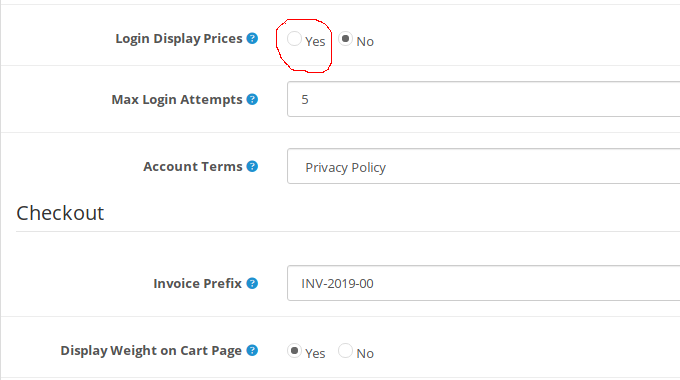Click the Invoice Prefix label text
Image resolution: width=680 pixels, height=380 pixels.
[x=197, y=284]
